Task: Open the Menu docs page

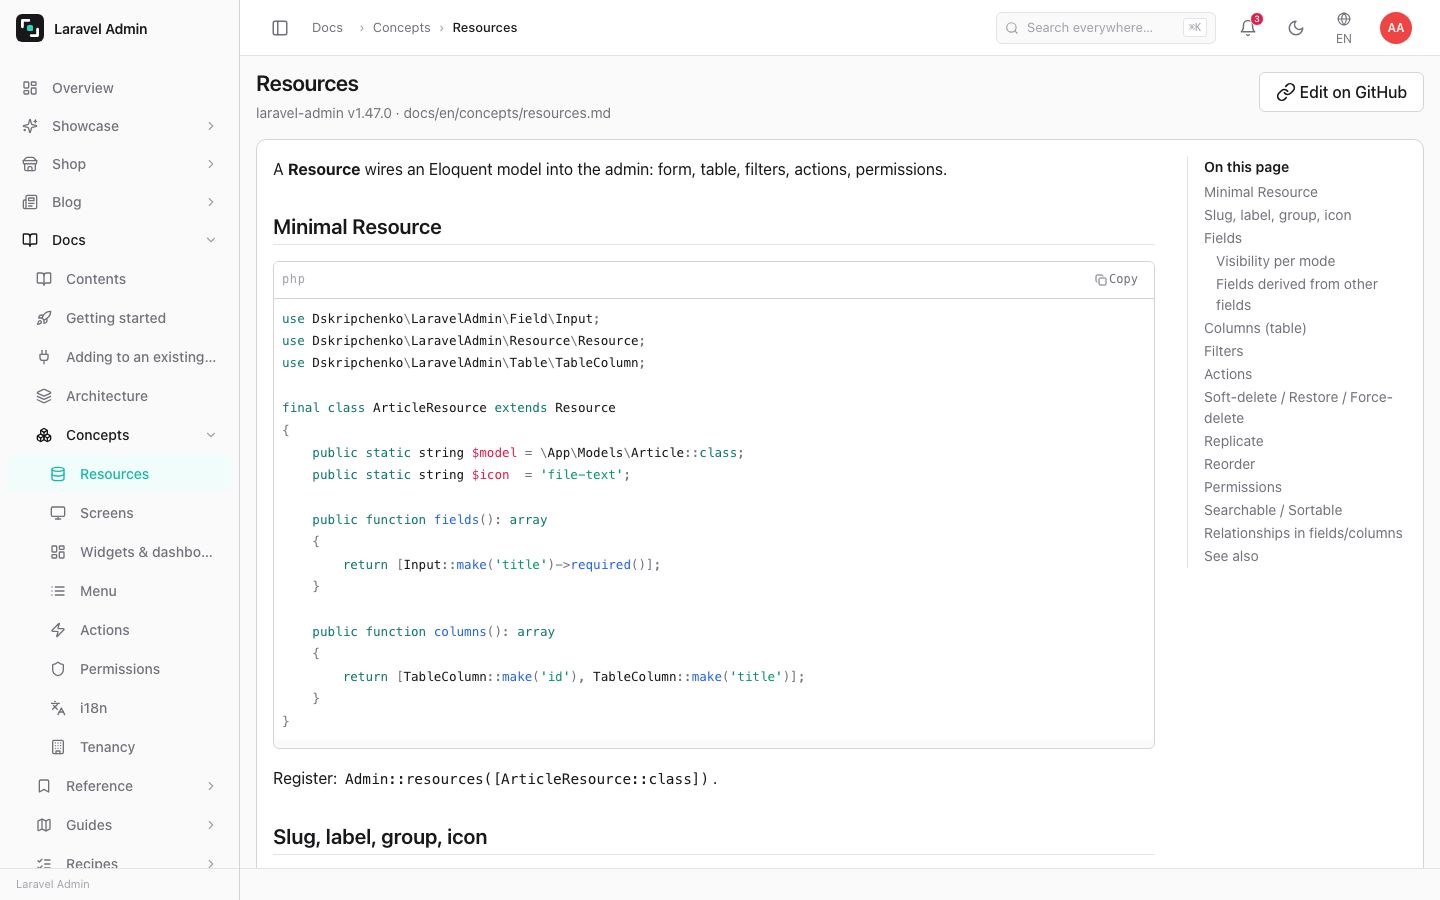Action: point(133,591)
